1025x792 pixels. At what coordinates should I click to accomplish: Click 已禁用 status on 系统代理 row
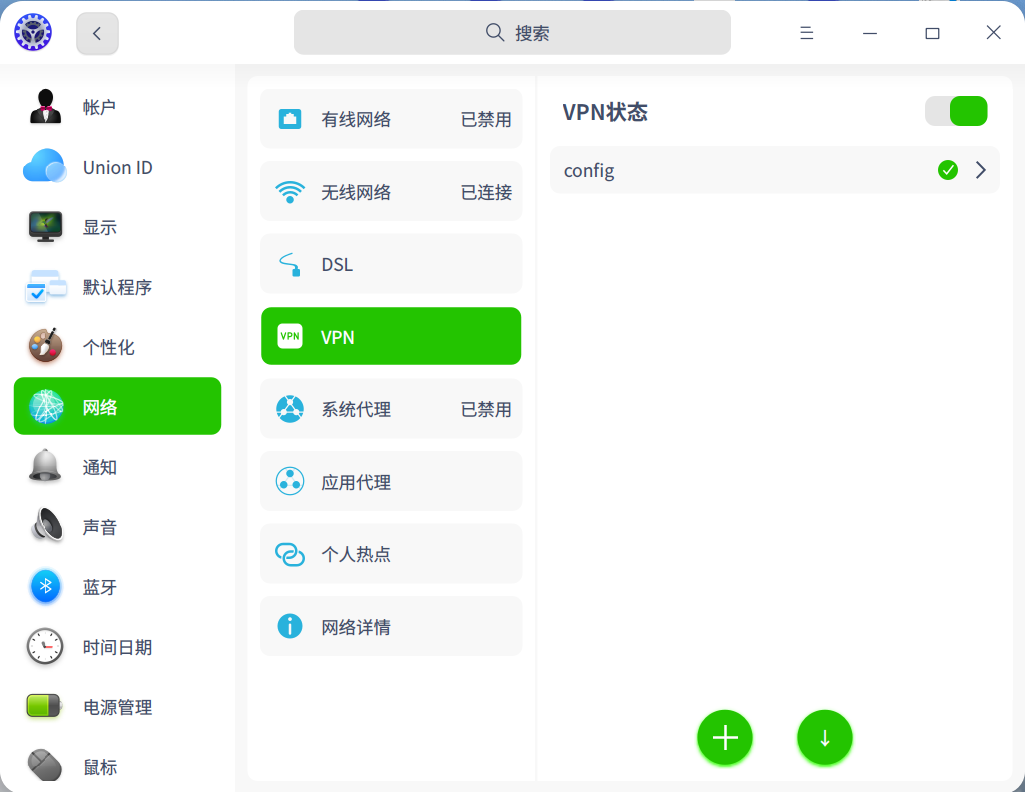486,409
